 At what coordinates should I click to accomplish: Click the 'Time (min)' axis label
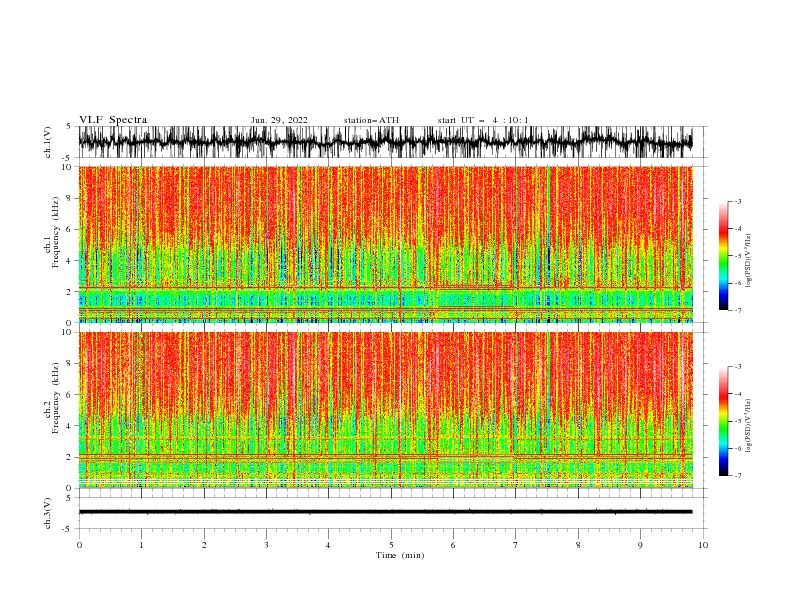tap(400, 555)
